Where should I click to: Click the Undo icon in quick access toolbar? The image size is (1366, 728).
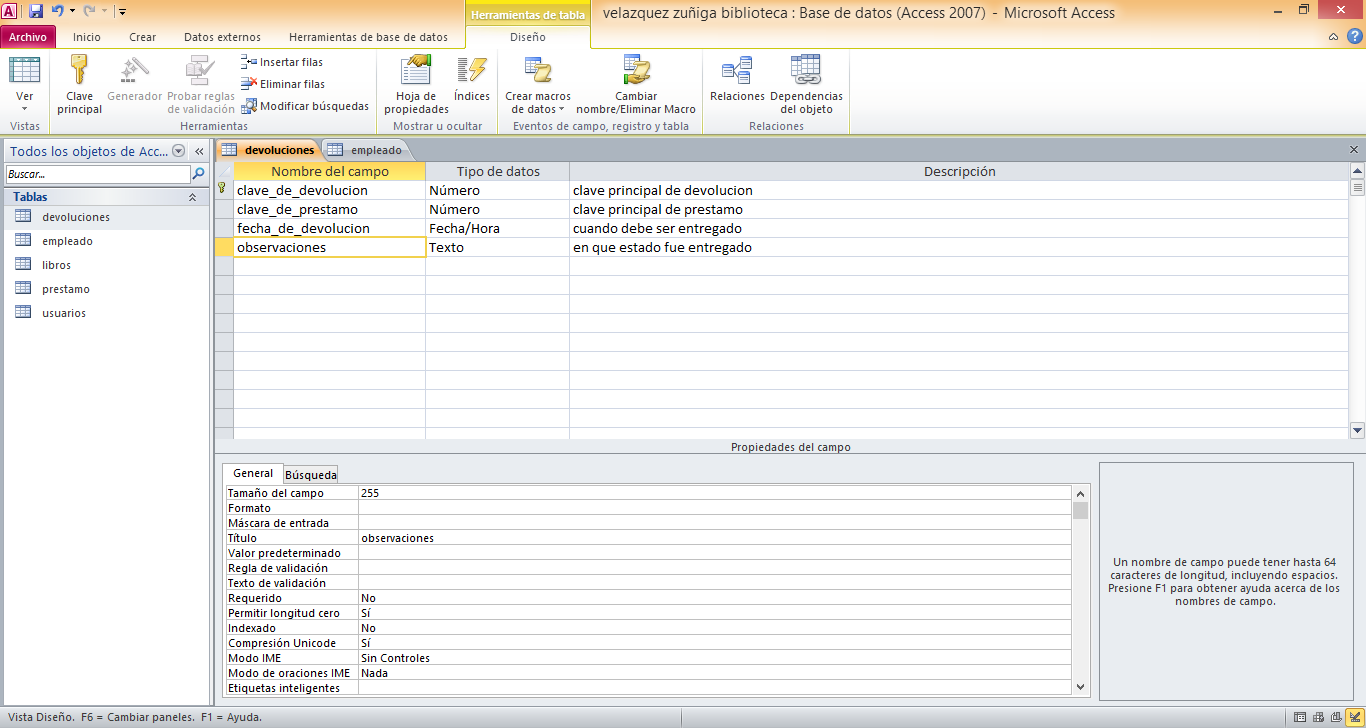[x=57, y=11]
